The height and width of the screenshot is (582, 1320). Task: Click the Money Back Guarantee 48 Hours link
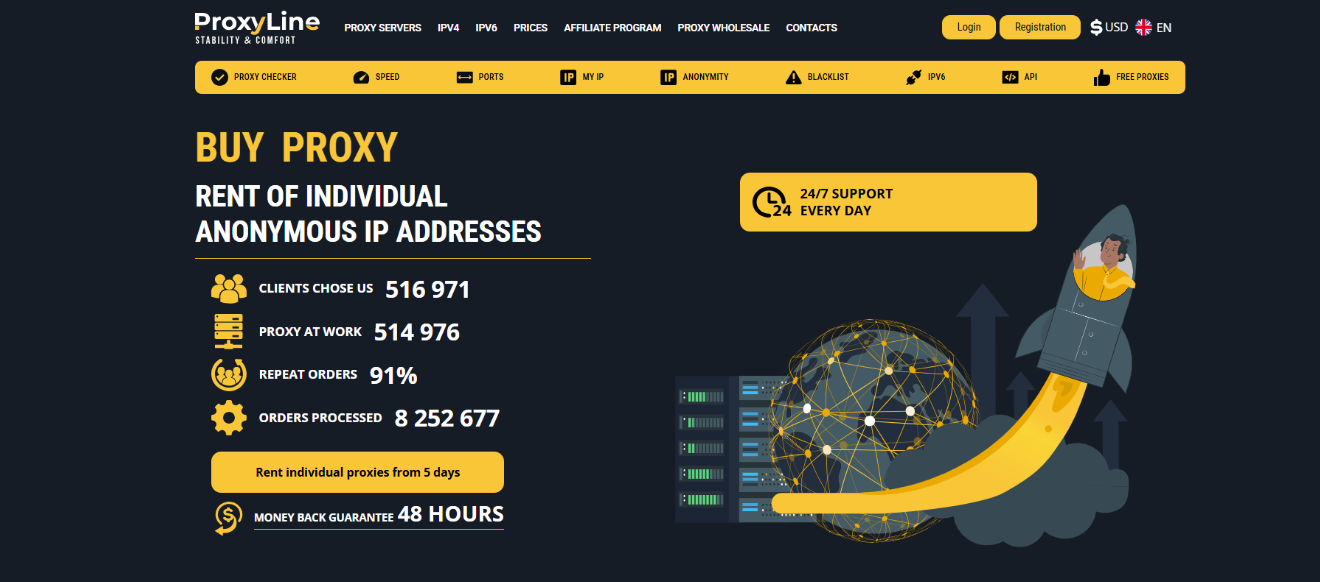[379, 515]
